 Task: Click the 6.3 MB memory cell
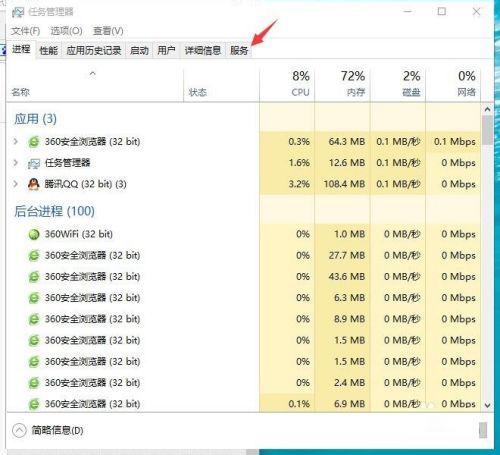tap(342, 298)
